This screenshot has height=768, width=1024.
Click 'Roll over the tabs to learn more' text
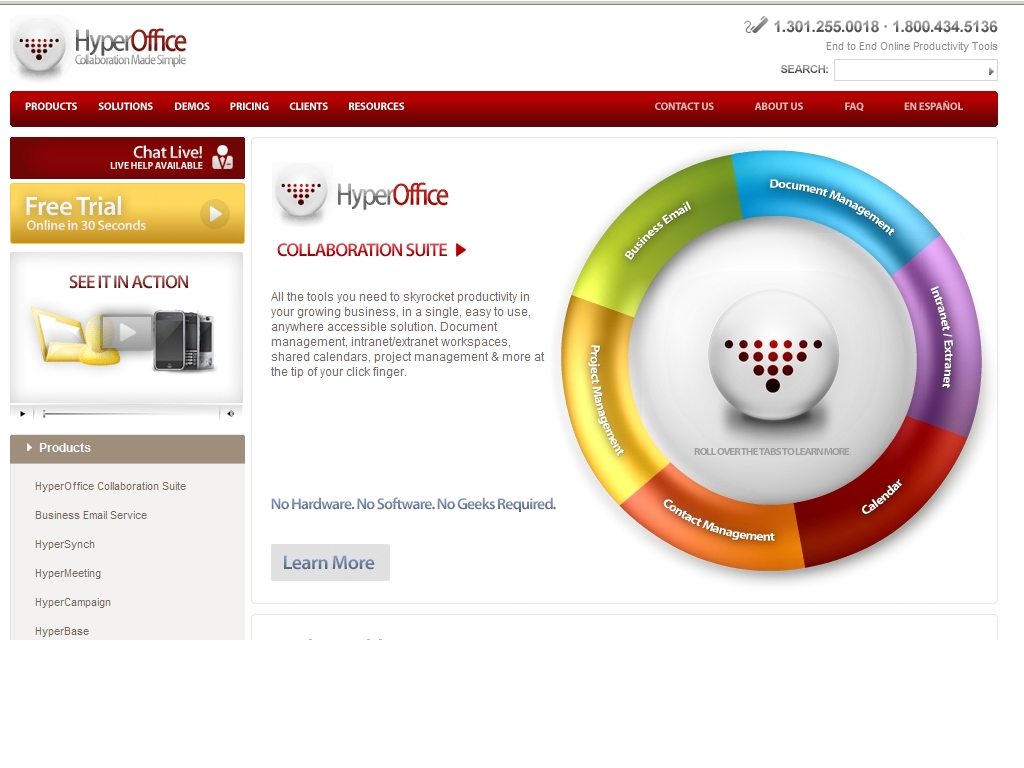click(771, 451)
